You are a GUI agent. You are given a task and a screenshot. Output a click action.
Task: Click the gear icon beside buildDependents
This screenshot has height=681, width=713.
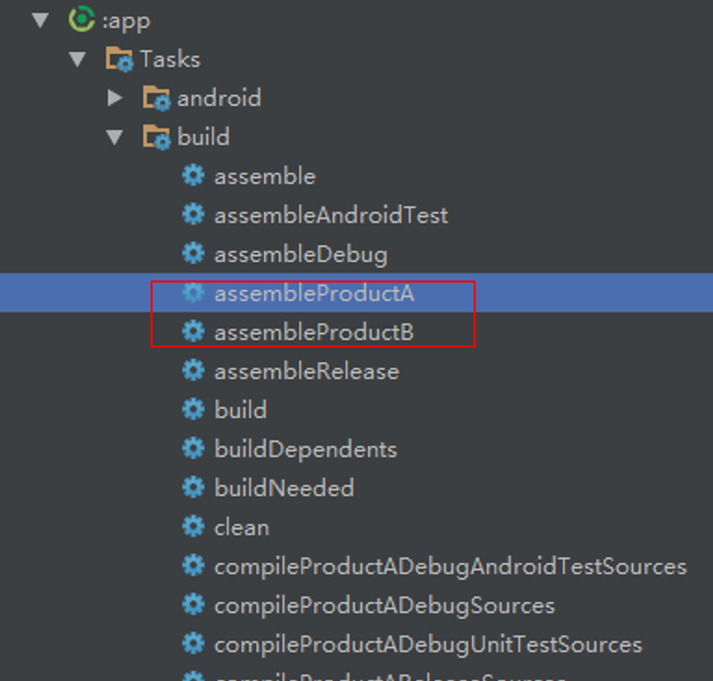tap(193, 449)
